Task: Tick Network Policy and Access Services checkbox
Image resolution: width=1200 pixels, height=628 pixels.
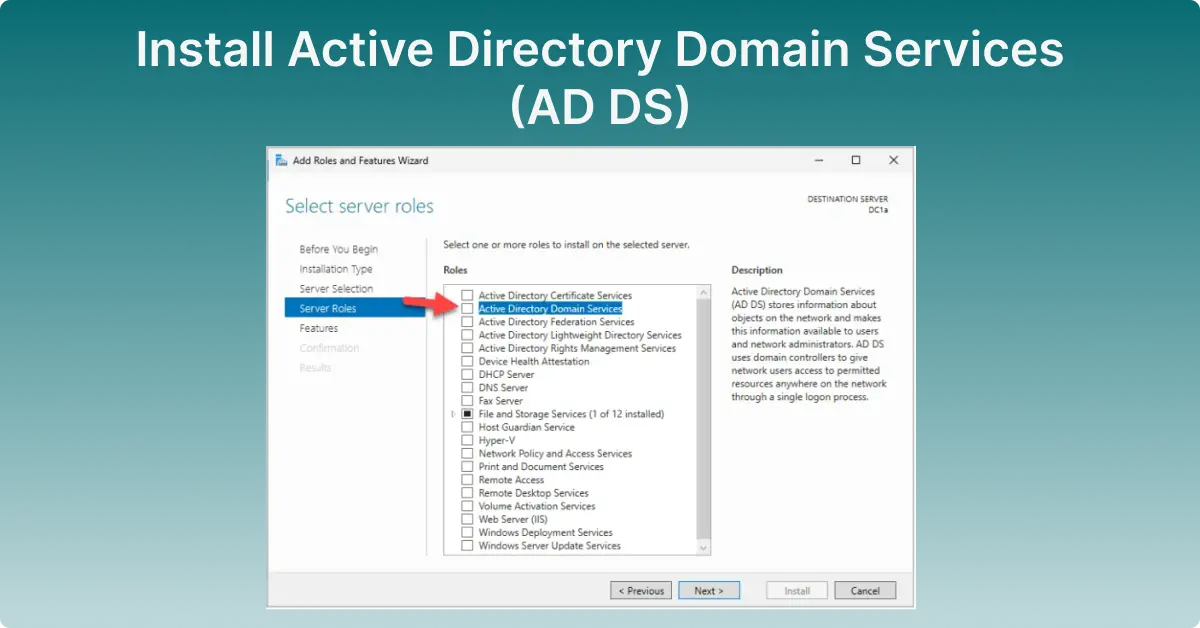Action: point(467,453)
